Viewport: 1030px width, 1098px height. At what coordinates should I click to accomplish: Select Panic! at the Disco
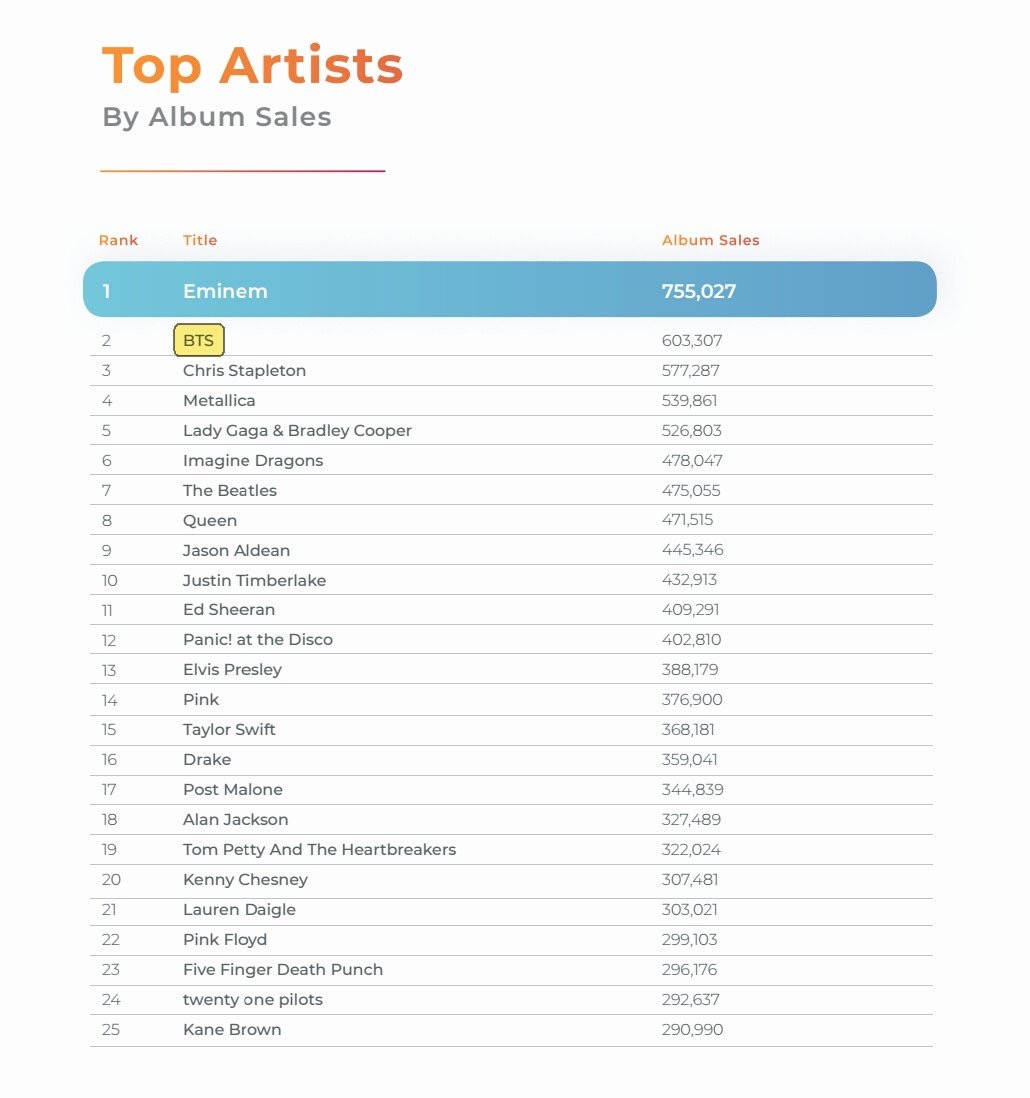click(x=258, y=639)
